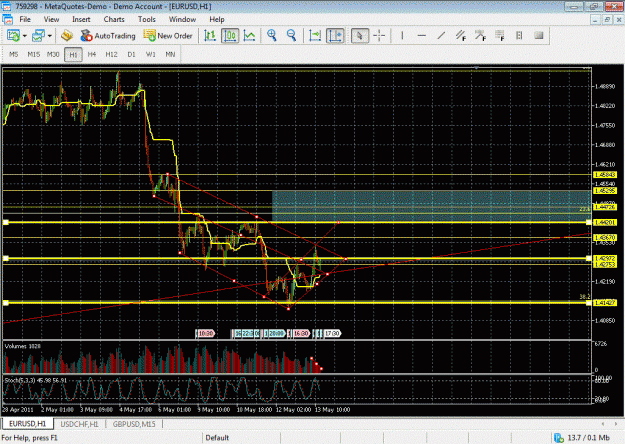Expand the Profiles dropdown arrow
The image size is (625, 444).
coord(50,36)
